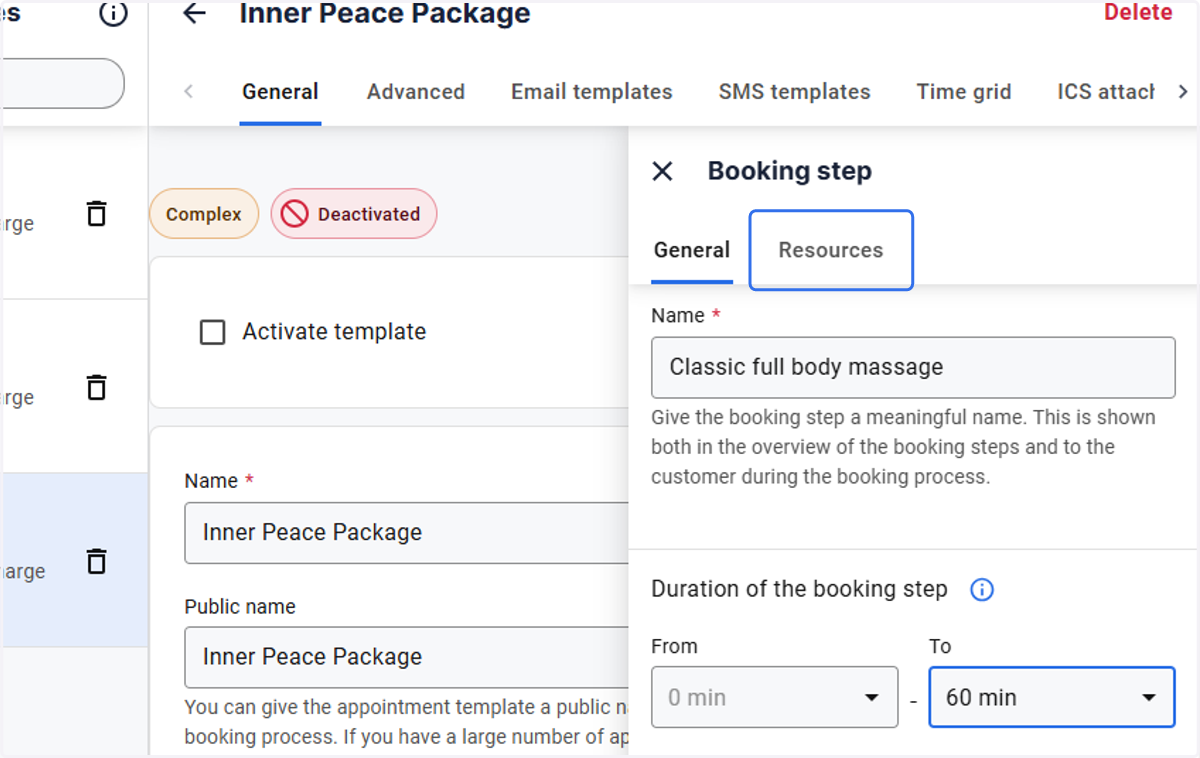Show info about booking step duration
The width and height of the screenshot is (1200, 758).
pos(982,590)
